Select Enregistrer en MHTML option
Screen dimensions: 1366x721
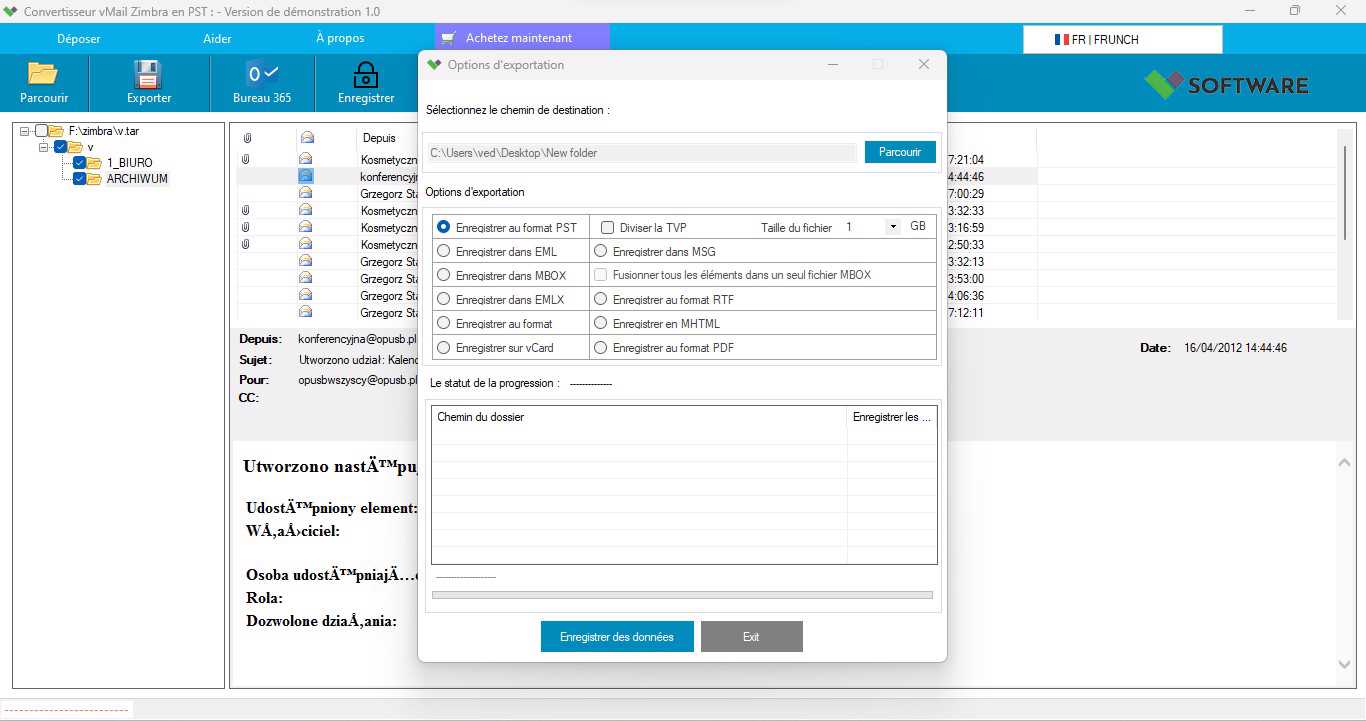(x=601, y=324)
